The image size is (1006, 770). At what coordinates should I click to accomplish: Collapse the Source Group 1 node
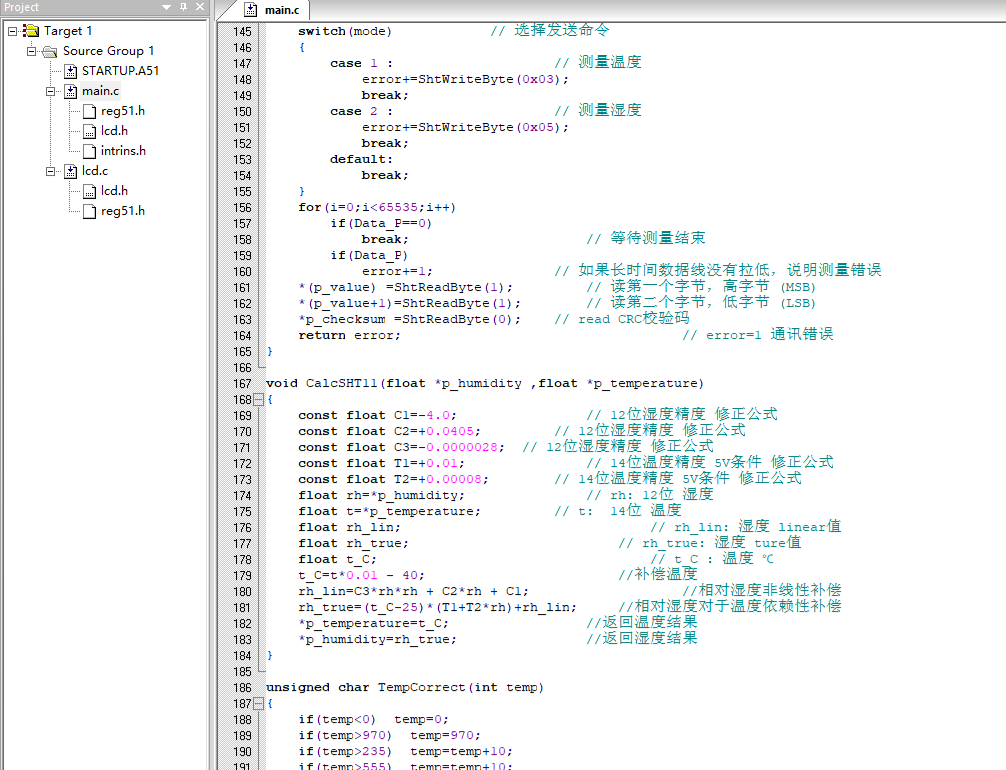click(31, 51)
